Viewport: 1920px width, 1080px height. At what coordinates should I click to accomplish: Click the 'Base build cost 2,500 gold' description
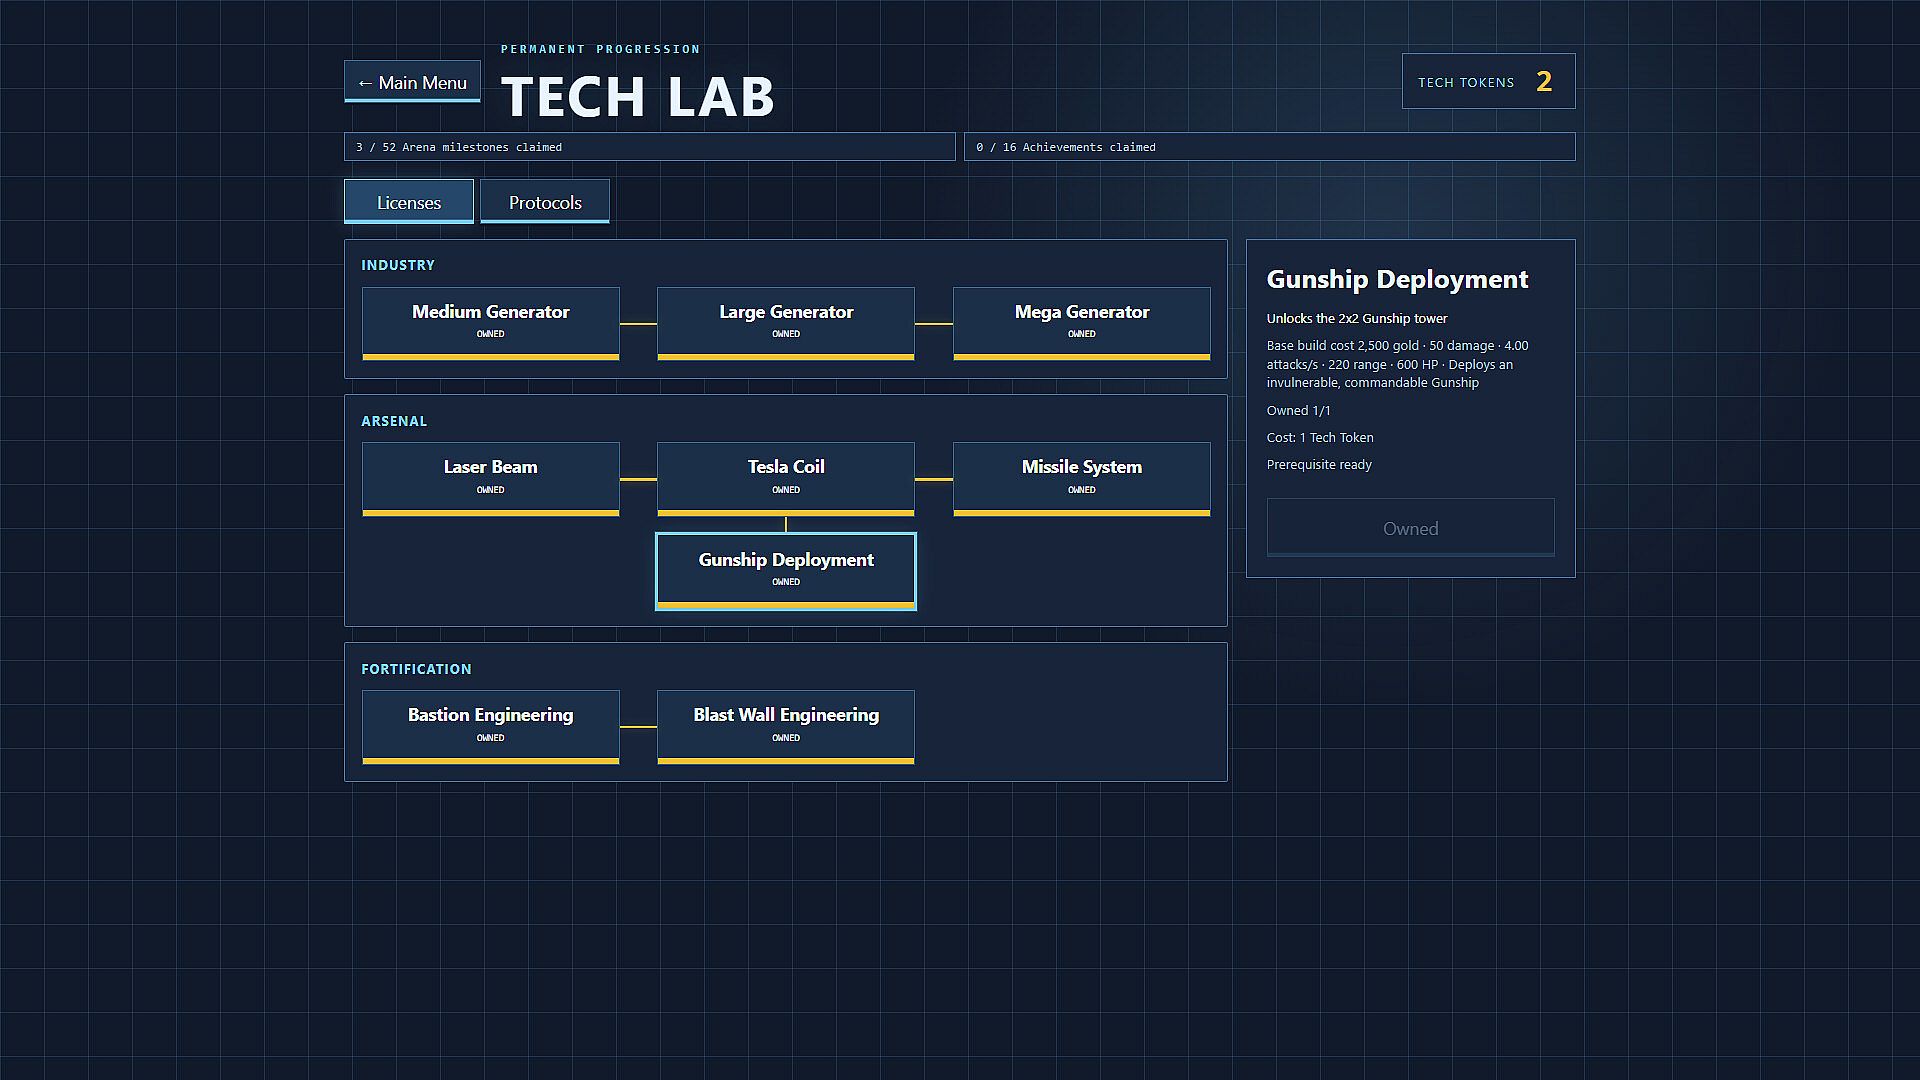(1398, 364)
